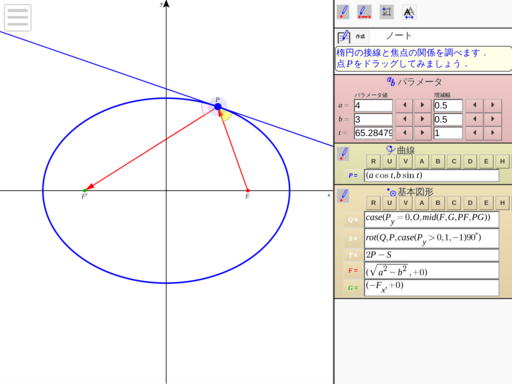This screenshot has width=512, height=384.
Task: Click the parameter a value field
Action: point(373,106)
